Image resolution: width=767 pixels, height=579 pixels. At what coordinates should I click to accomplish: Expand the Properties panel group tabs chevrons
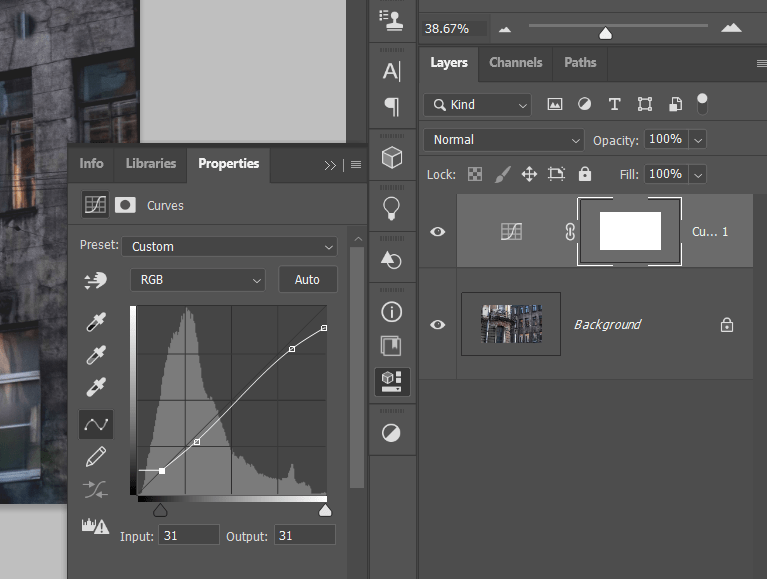point(330,165)
